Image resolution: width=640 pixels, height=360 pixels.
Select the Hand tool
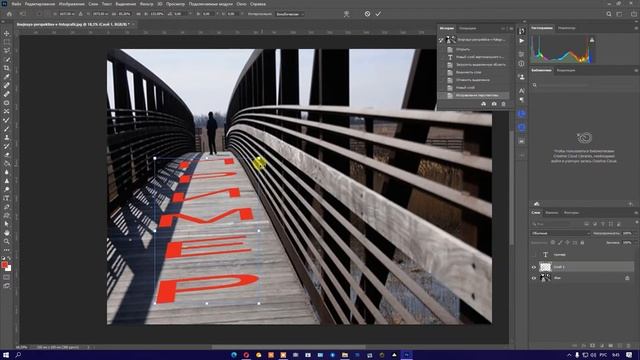pyautogui.click(x=7, y=233)
